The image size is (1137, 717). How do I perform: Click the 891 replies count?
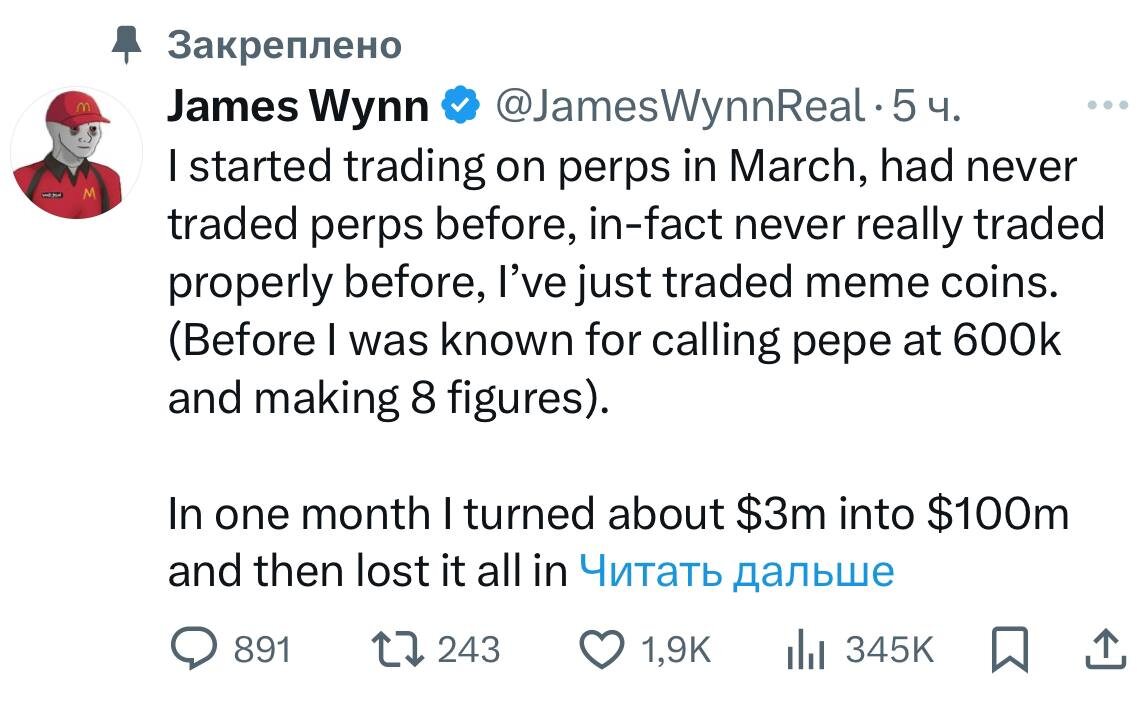point(261,651)
